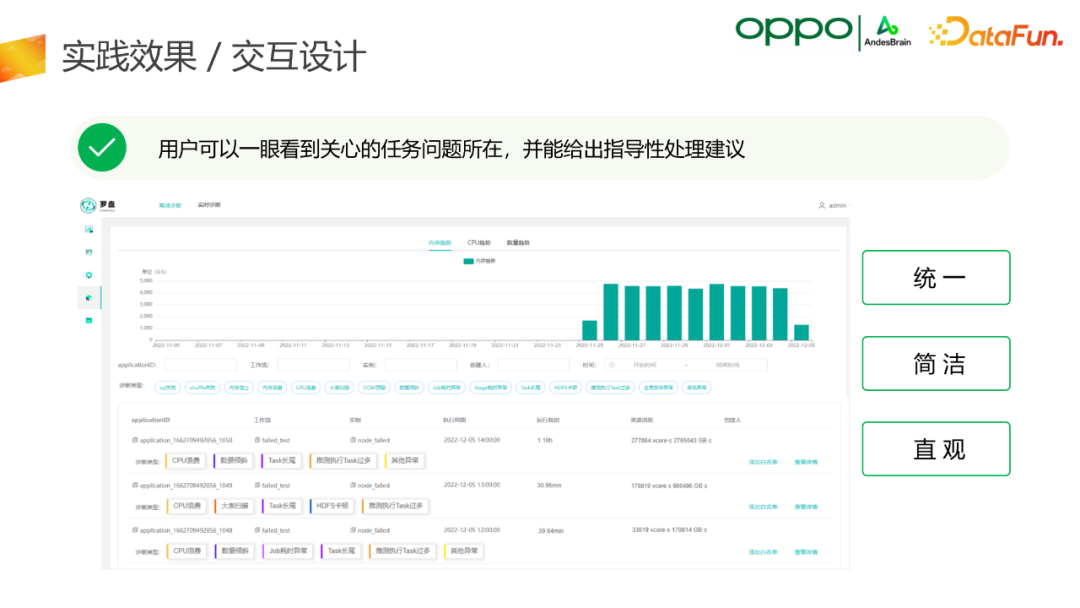Open the 结束时间 date picker
1080x608 pixels.
point(727,365)
